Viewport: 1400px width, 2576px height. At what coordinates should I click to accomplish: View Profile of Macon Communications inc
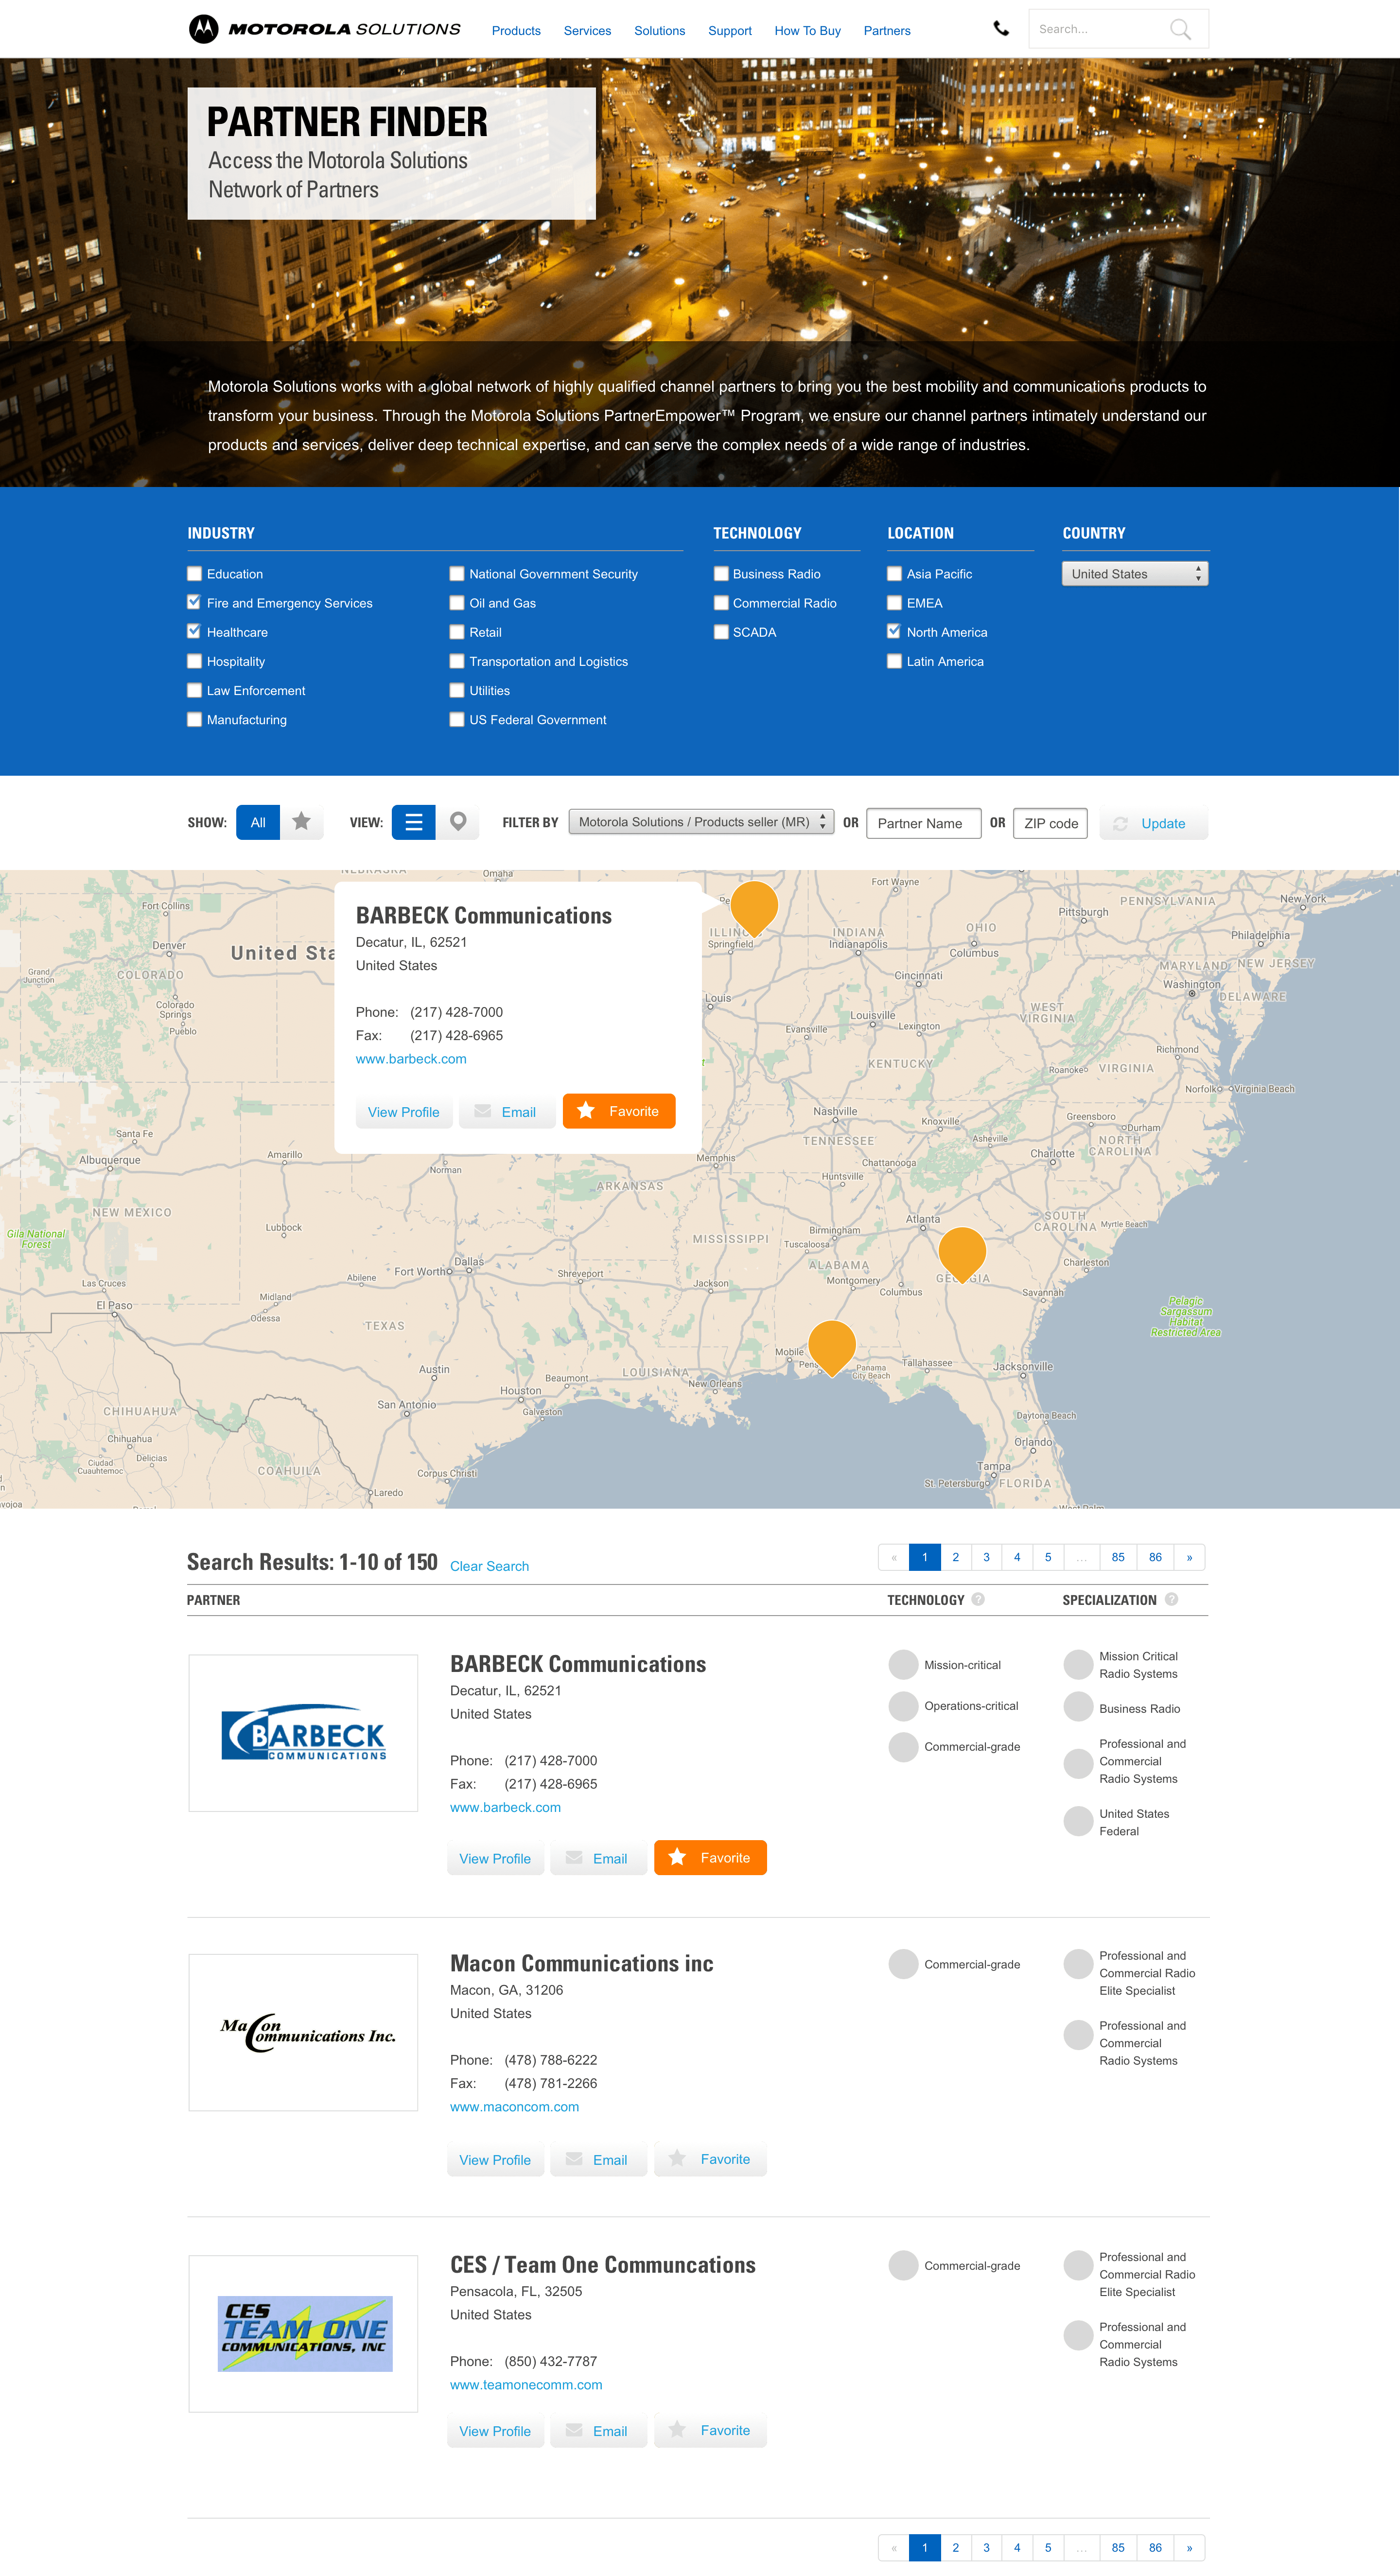(x=495, y=2160)
